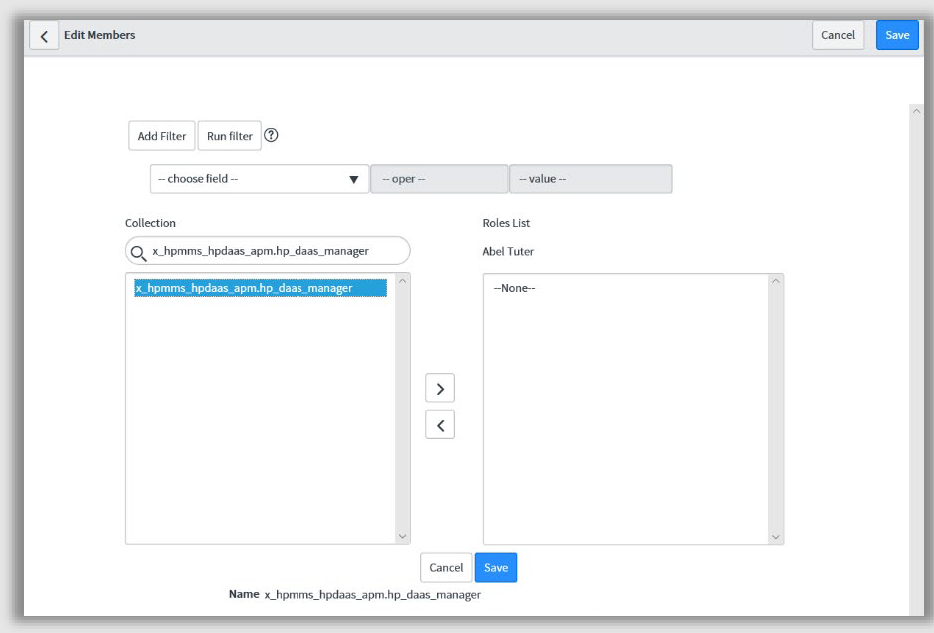
Task: Click the right arrow to add selected role
Action: 440,387
